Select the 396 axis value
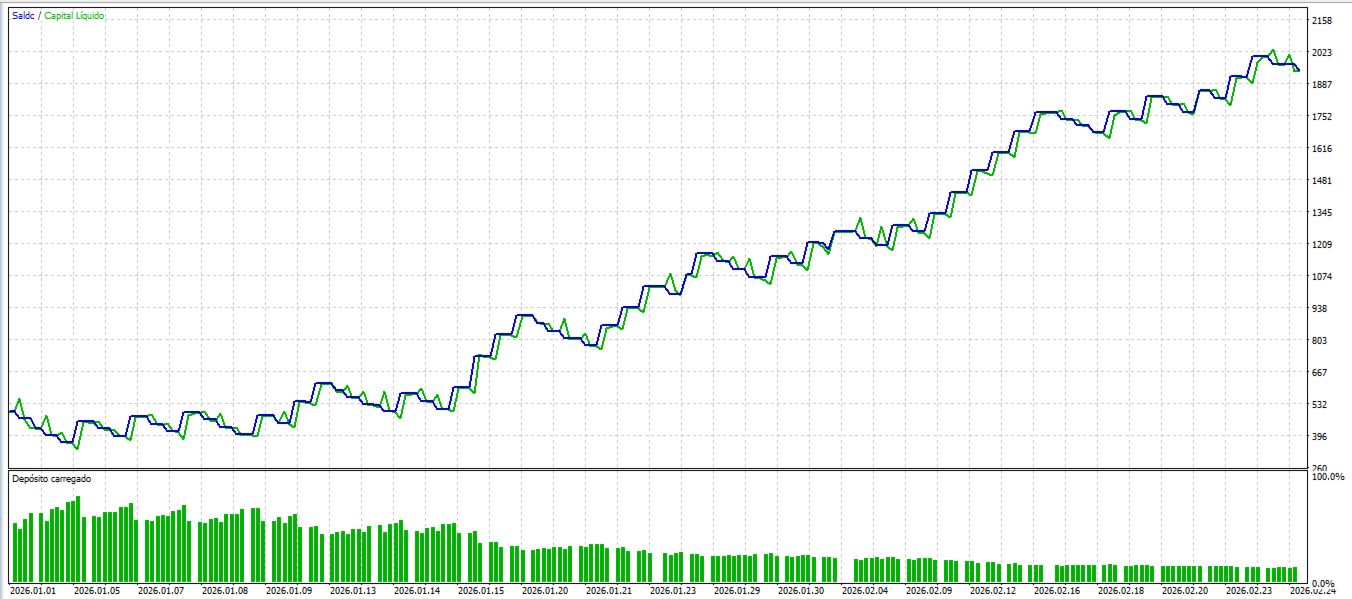1352x599 pixels. 1321,437
